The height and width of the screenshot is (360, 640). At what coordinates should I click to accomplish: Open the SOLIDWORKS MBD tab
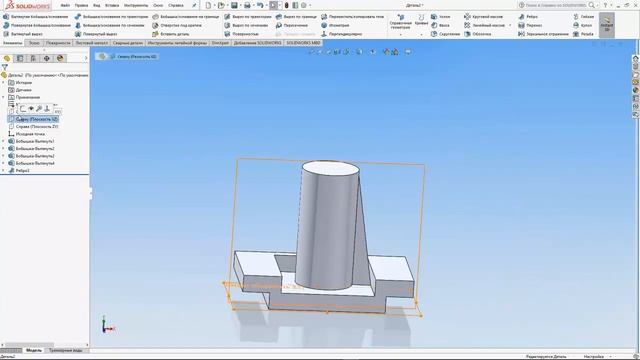click(x=304, y=43)
